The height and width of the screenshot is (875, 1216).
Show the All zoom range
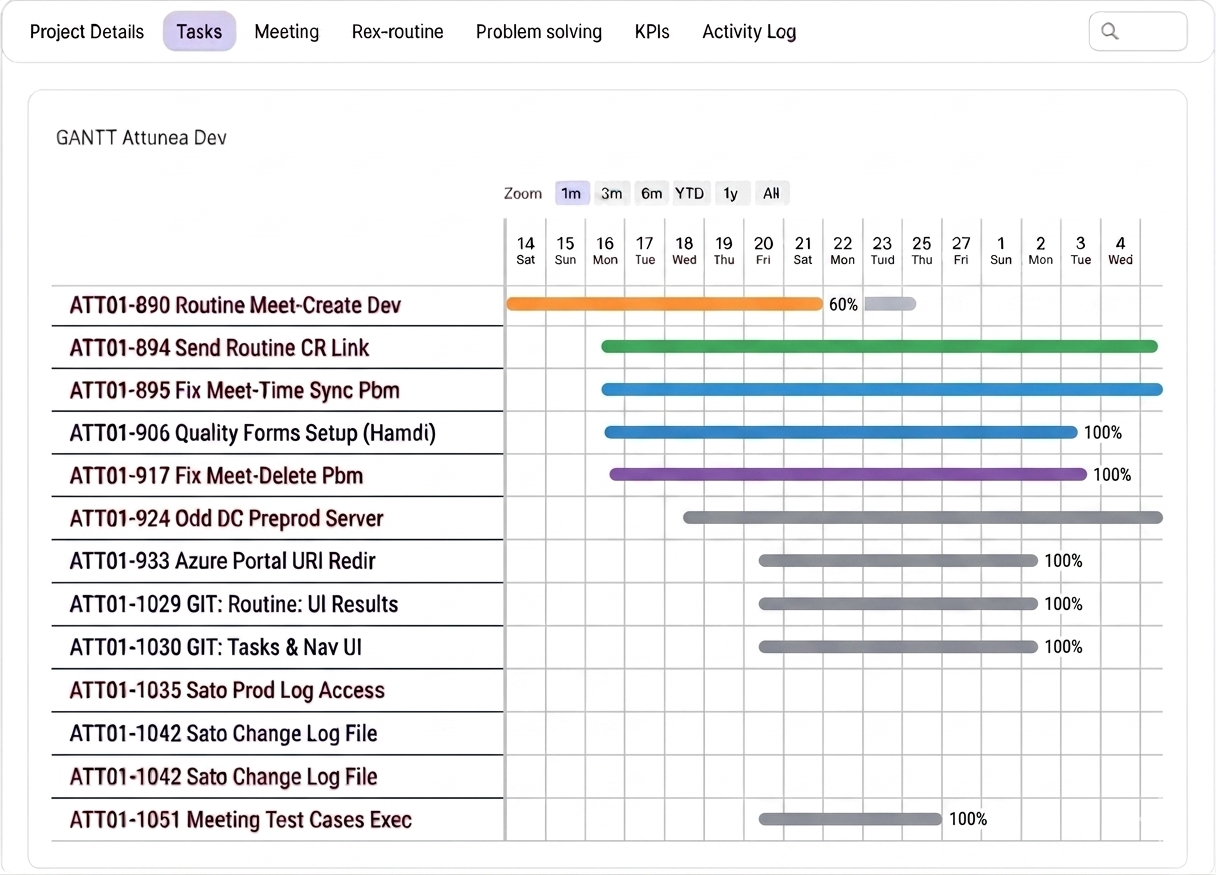(771, 193)
